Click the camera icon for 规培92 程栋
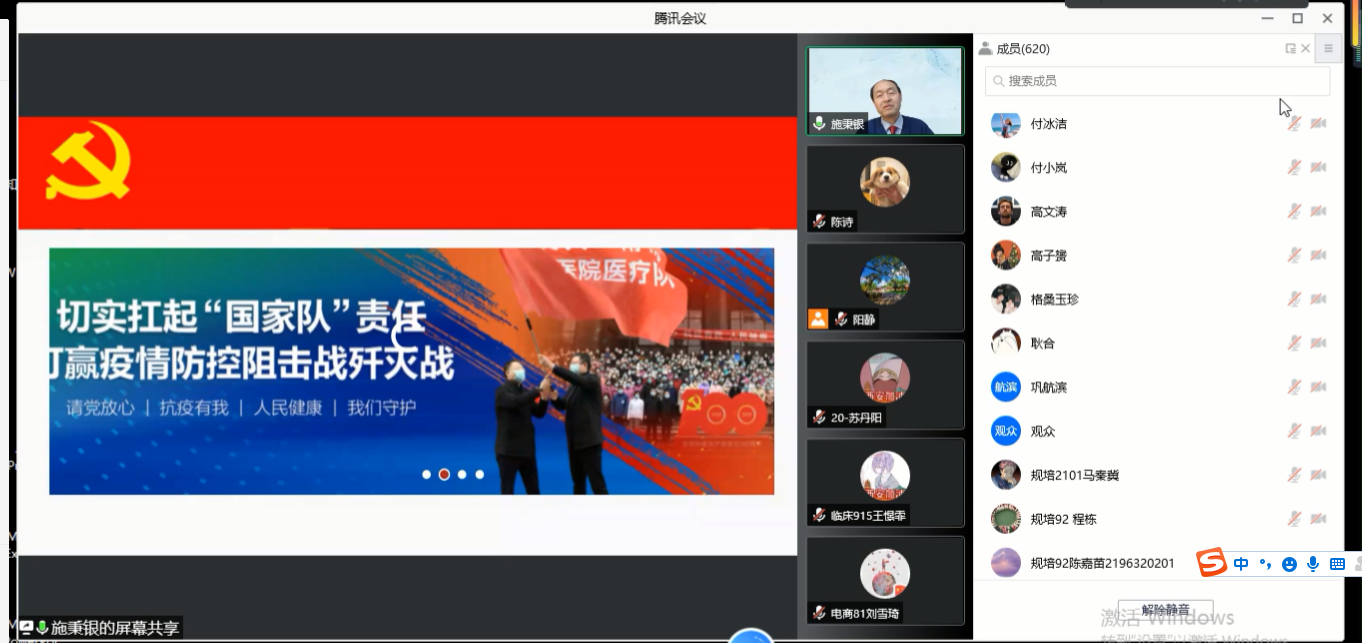This screenshot has height=643, width=1362. coord(1318,519)
